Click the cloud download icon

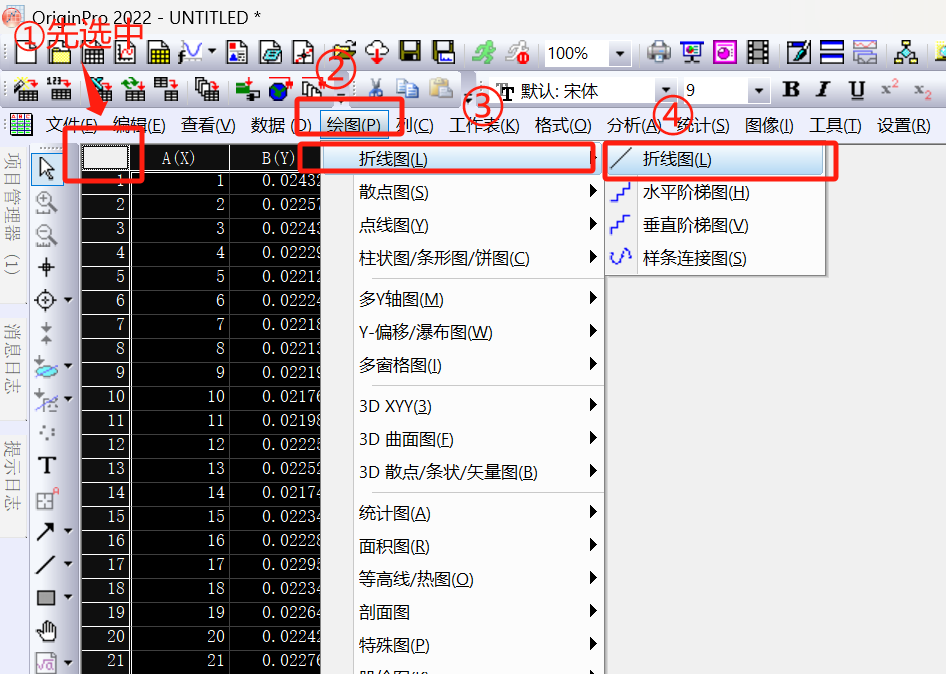pos(378,52)
